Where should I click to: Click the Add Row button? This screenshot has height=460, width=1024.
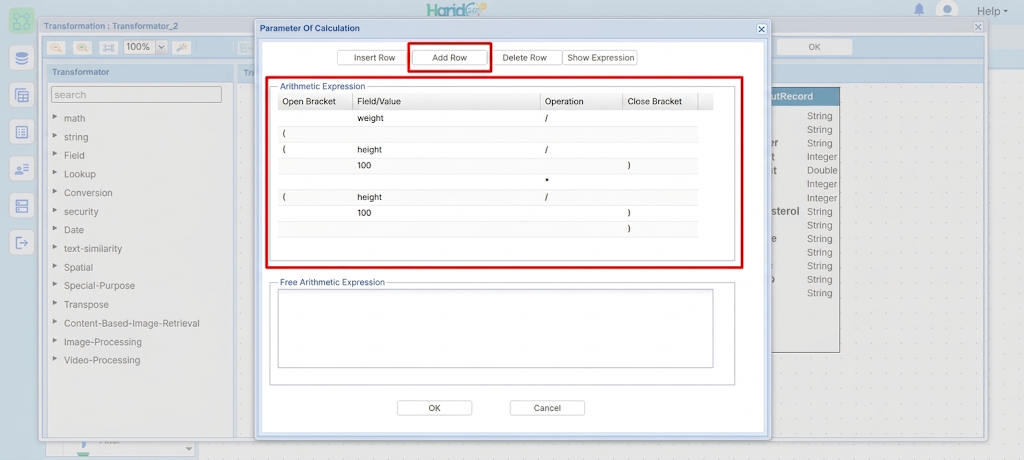(450, 58)
